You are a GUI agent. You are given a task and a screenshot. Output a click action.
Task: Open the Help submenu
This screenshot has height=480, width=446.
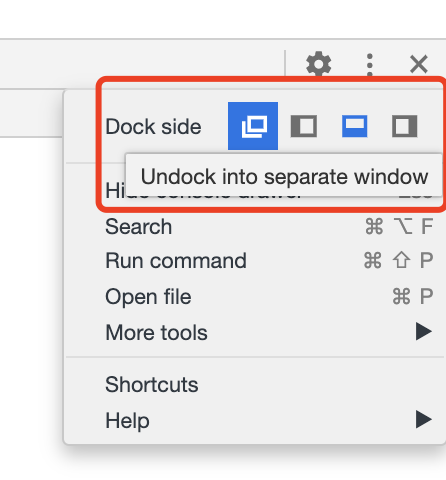pyautogui.click(x=255, y=420)
